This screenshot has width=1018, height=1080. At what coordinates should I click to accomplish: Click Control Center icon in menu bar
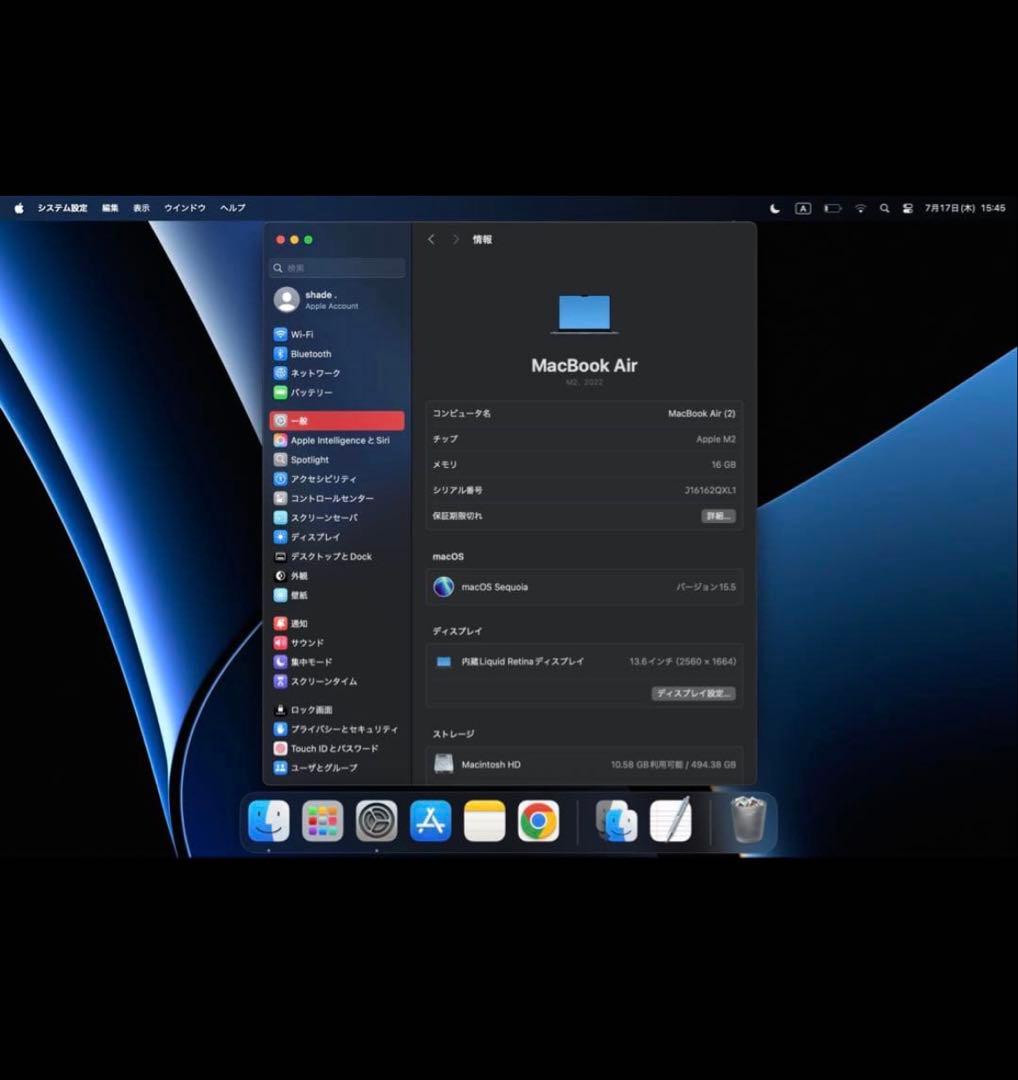click(x=907, y=208)
